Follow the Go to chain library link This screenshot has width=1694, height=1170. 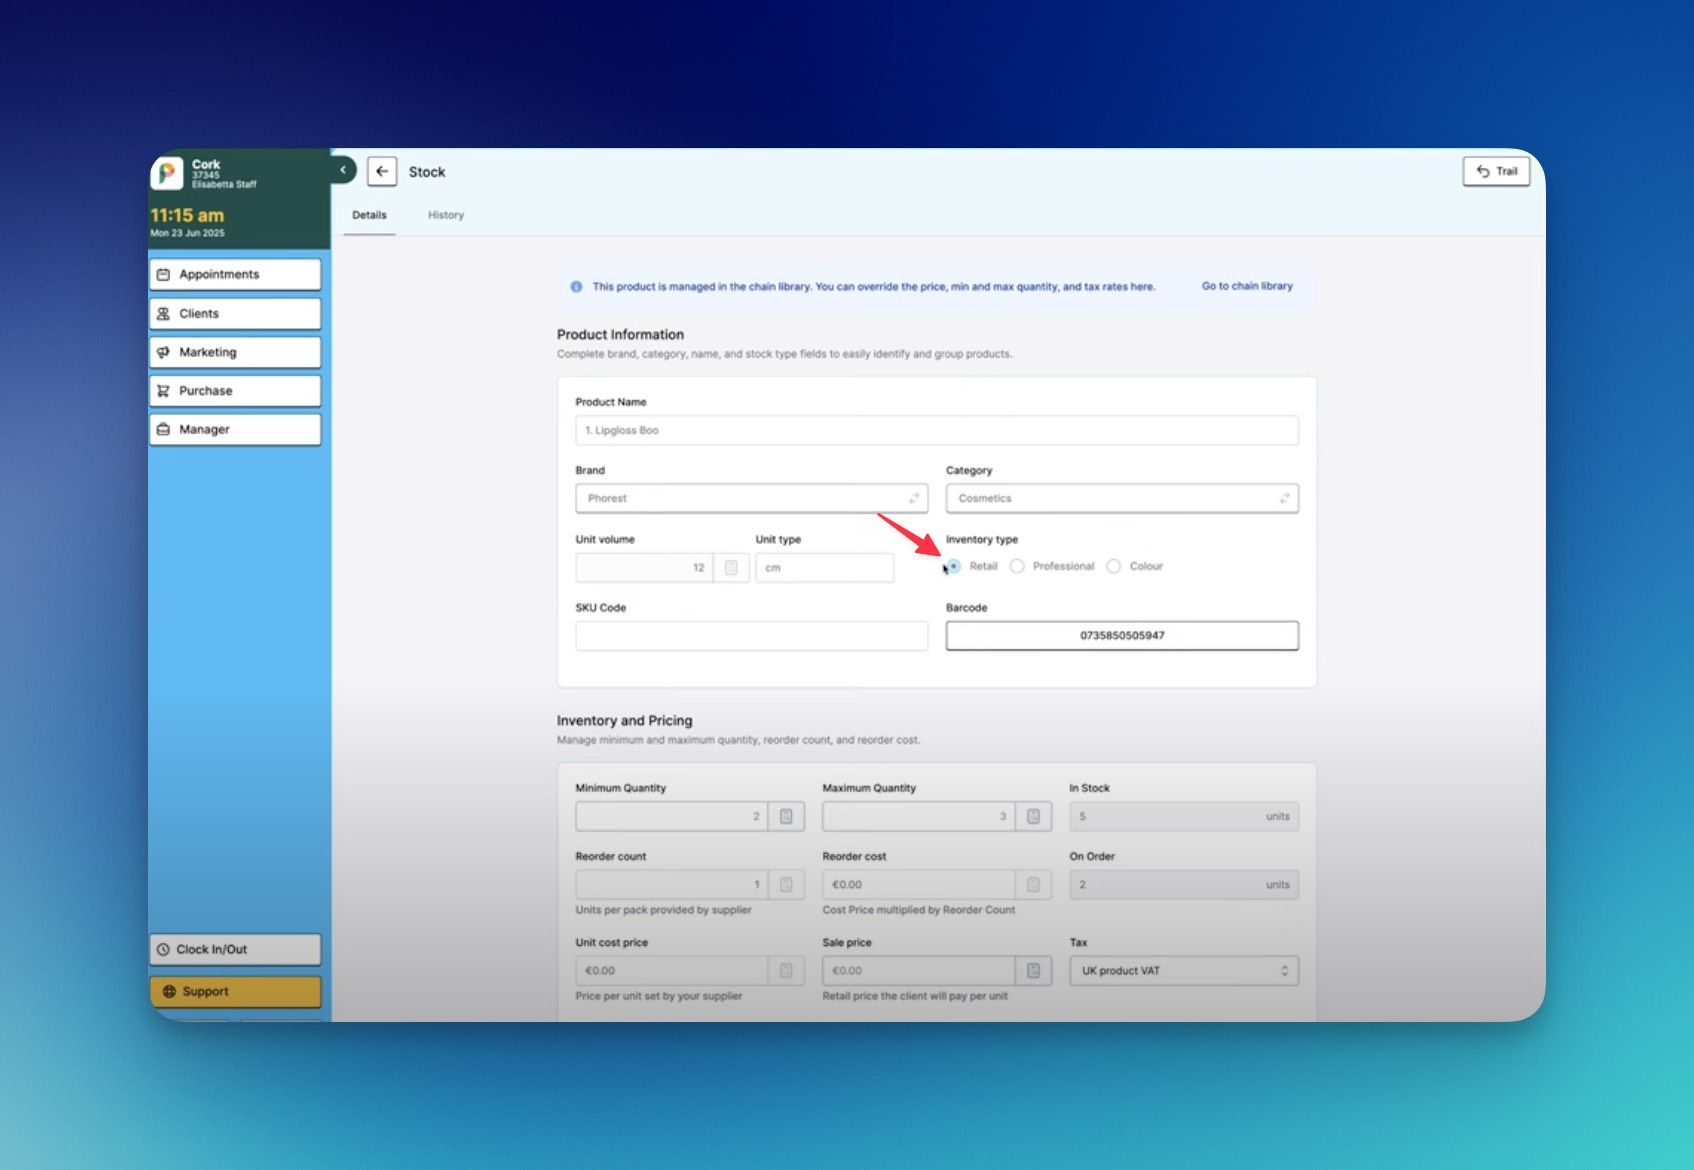pyautogui.click(x=1247, y=286)
